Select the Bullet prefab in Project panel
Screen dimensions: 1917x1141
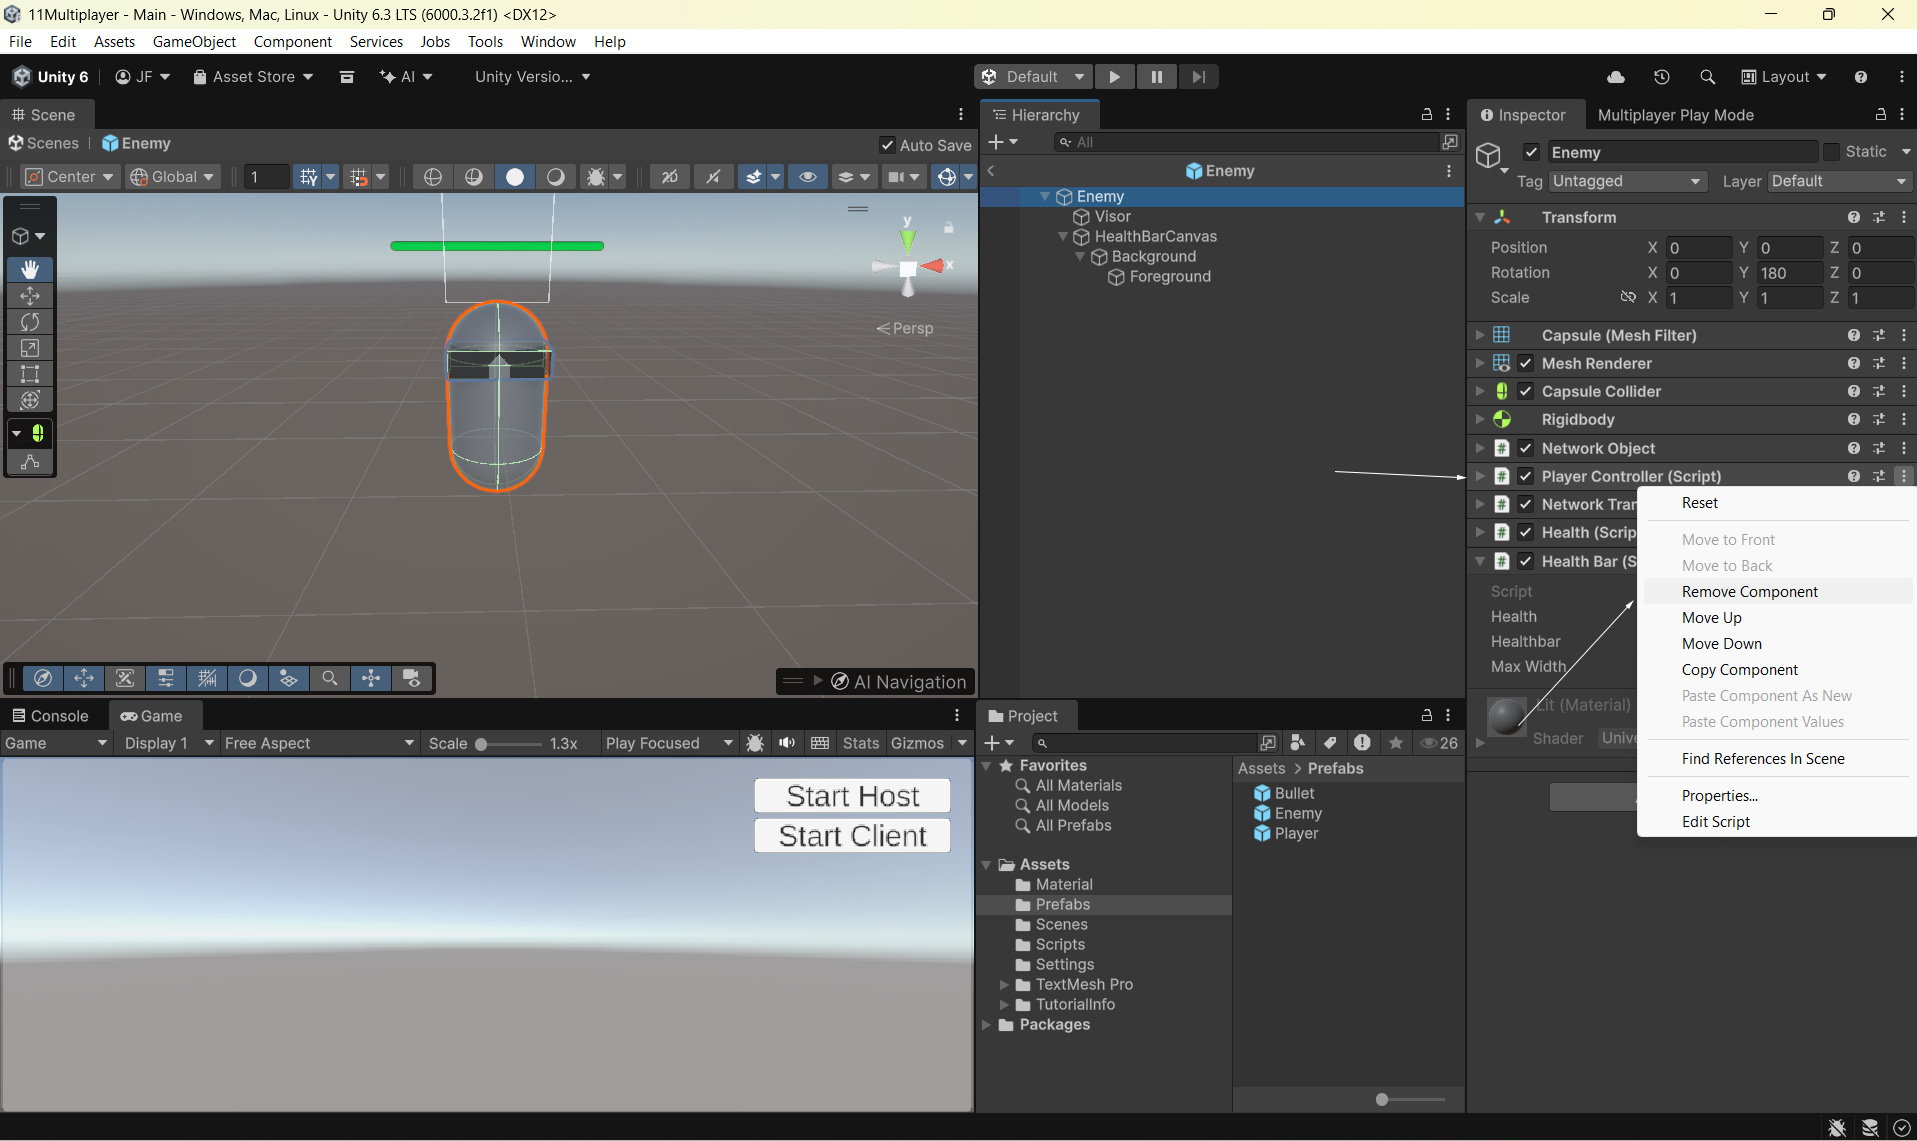[x=1294, y=793]
